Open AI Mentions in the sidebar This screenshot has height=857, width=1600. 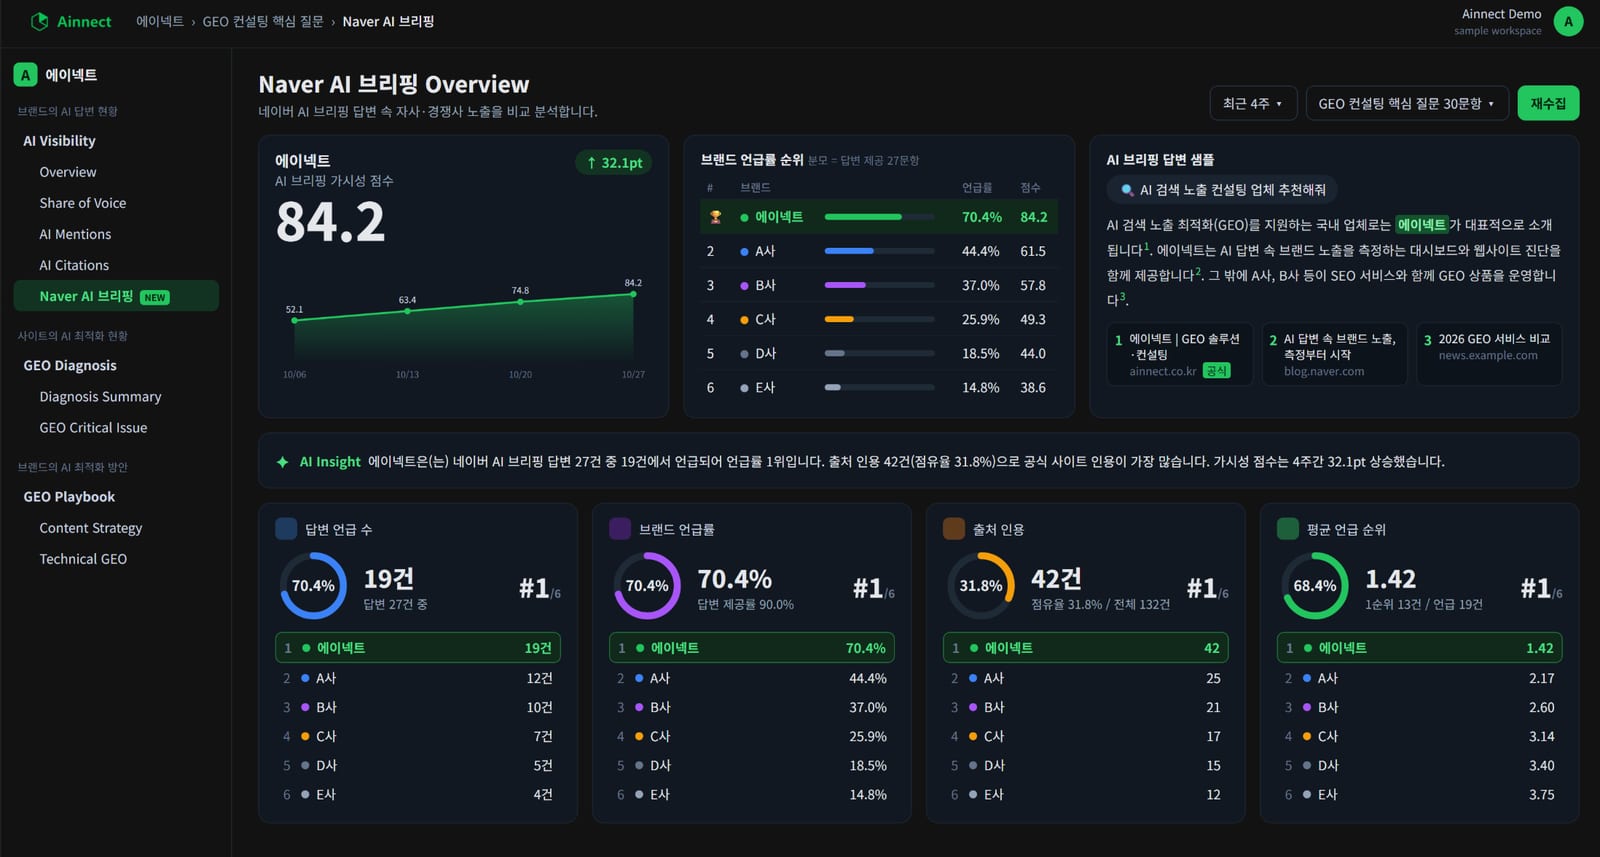click(75, 234)
